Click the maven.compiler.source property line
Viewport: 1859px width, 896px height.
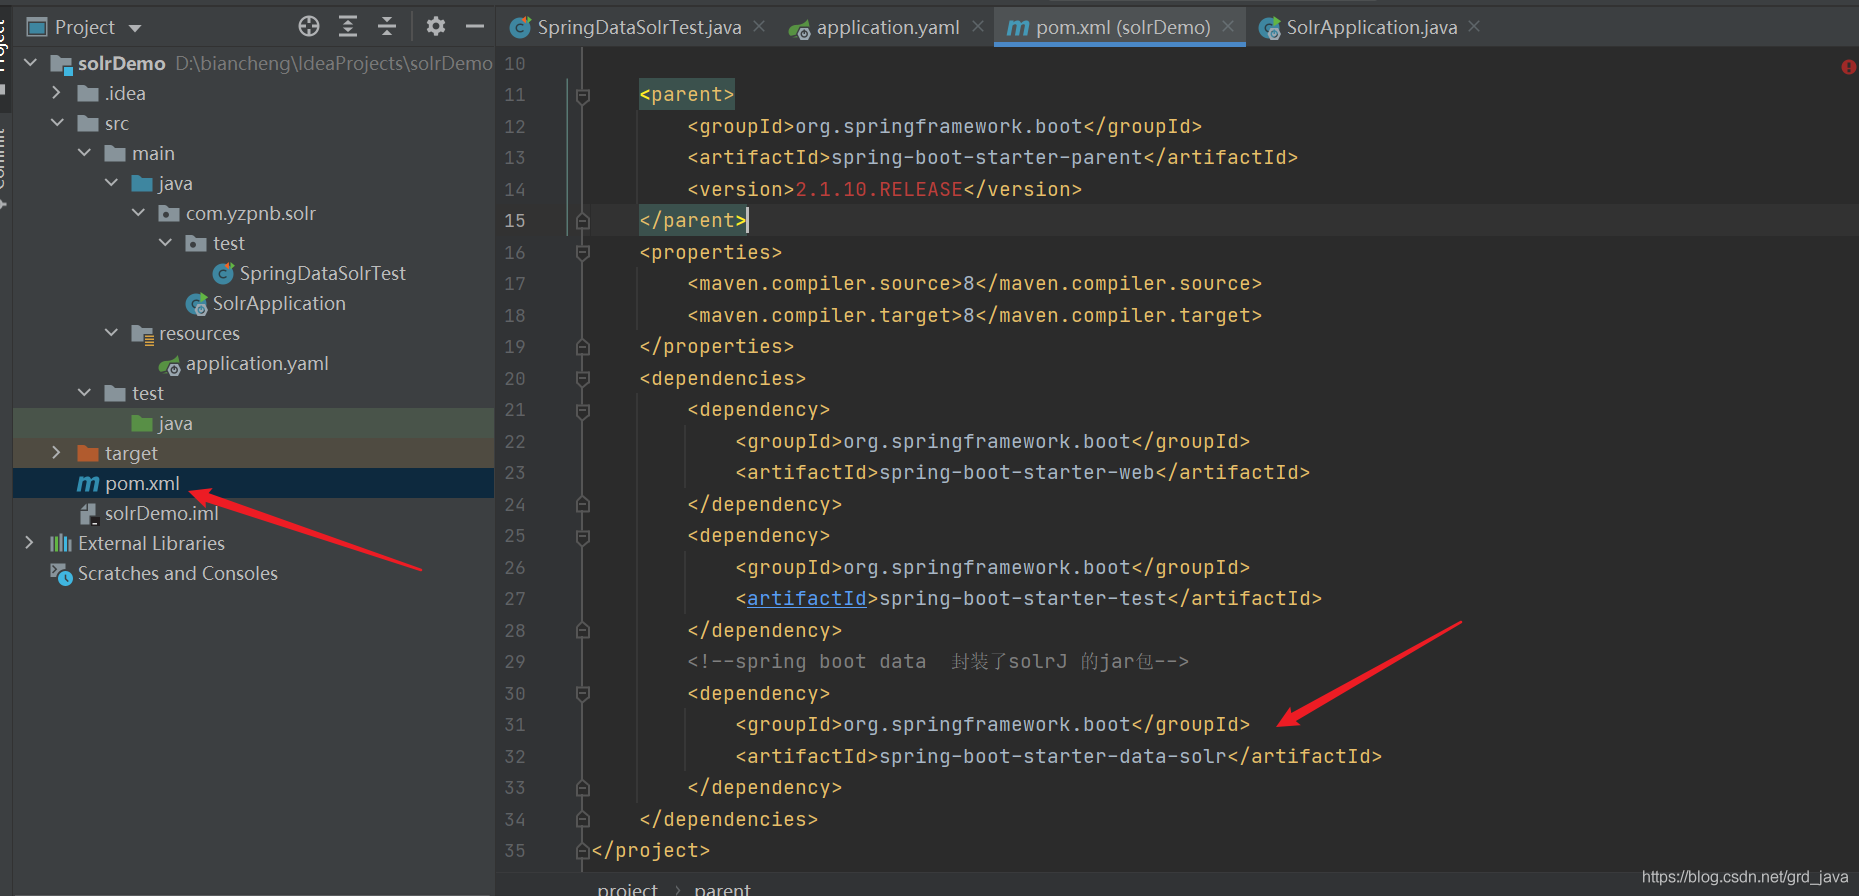click(975, 284)
